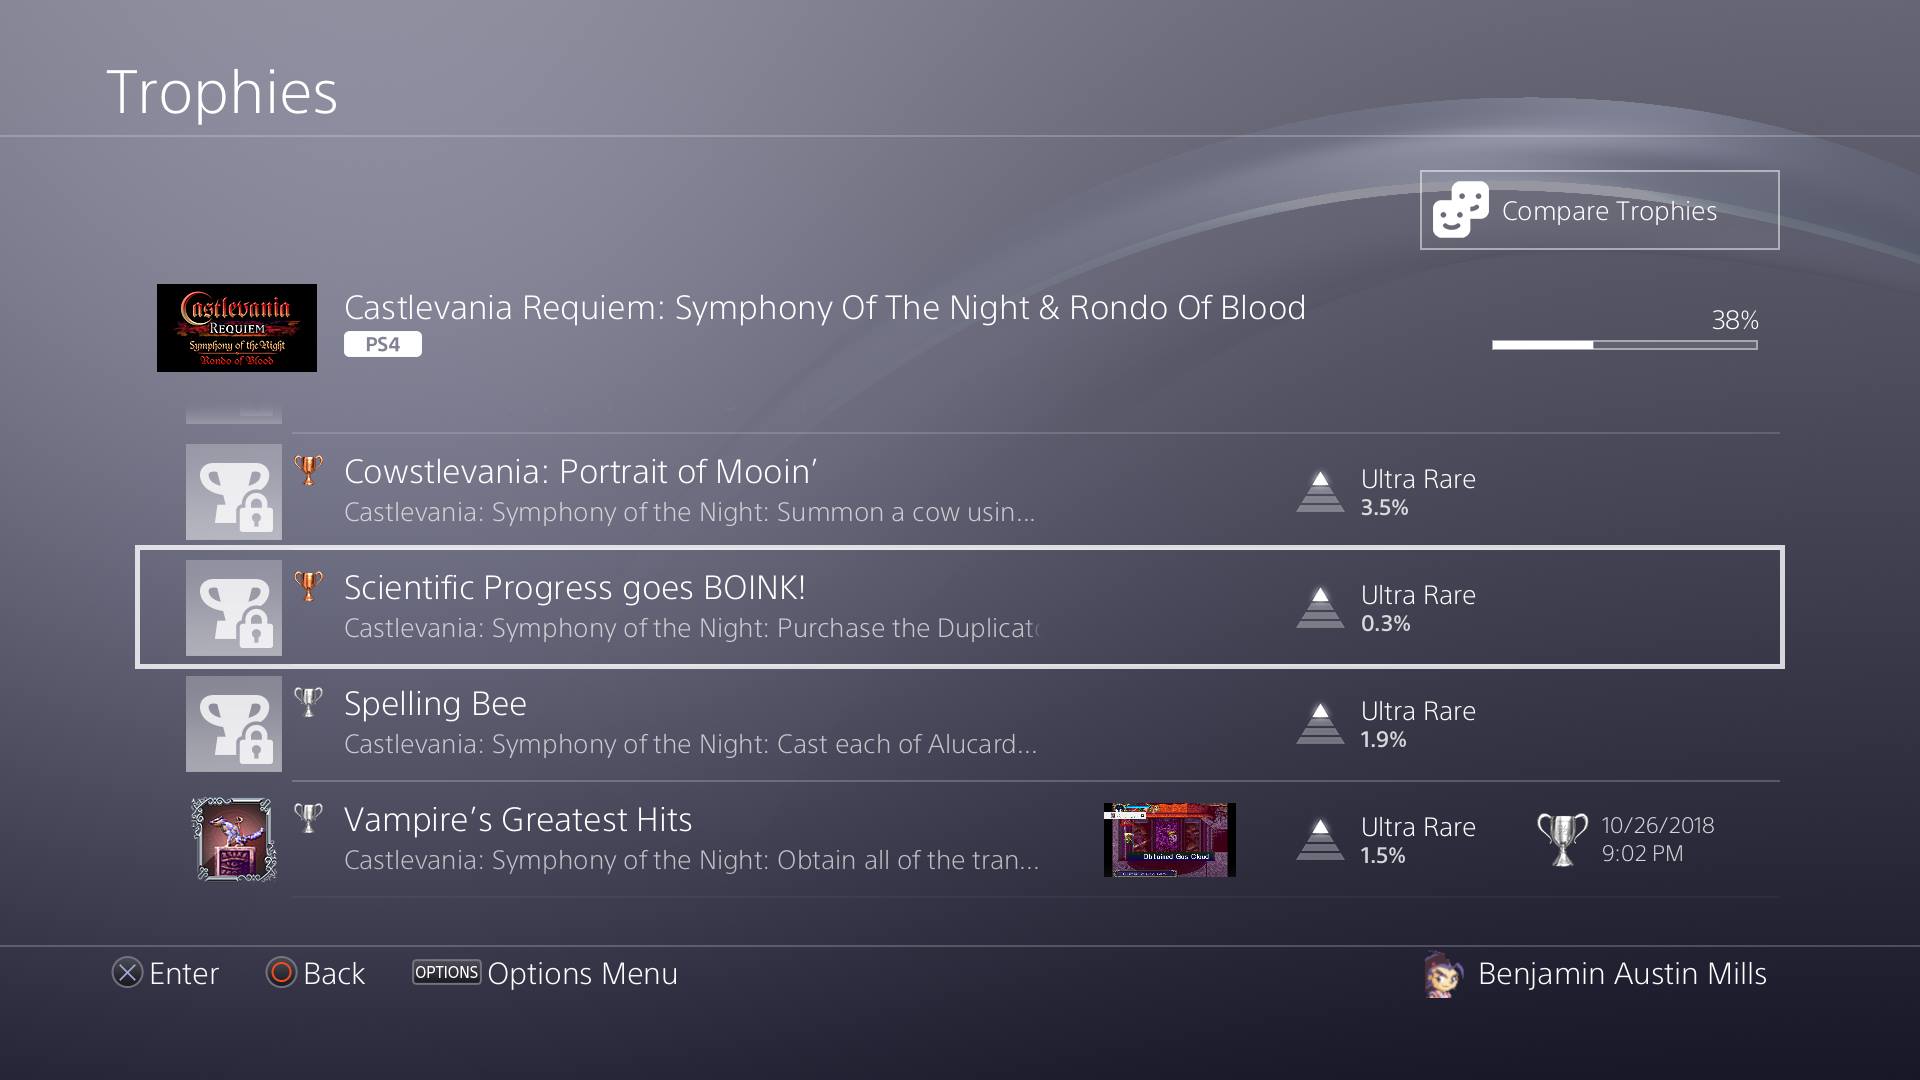Click the 10/26/2018 earned date text
The image size is (1920, 1080).
(1657, 826)
